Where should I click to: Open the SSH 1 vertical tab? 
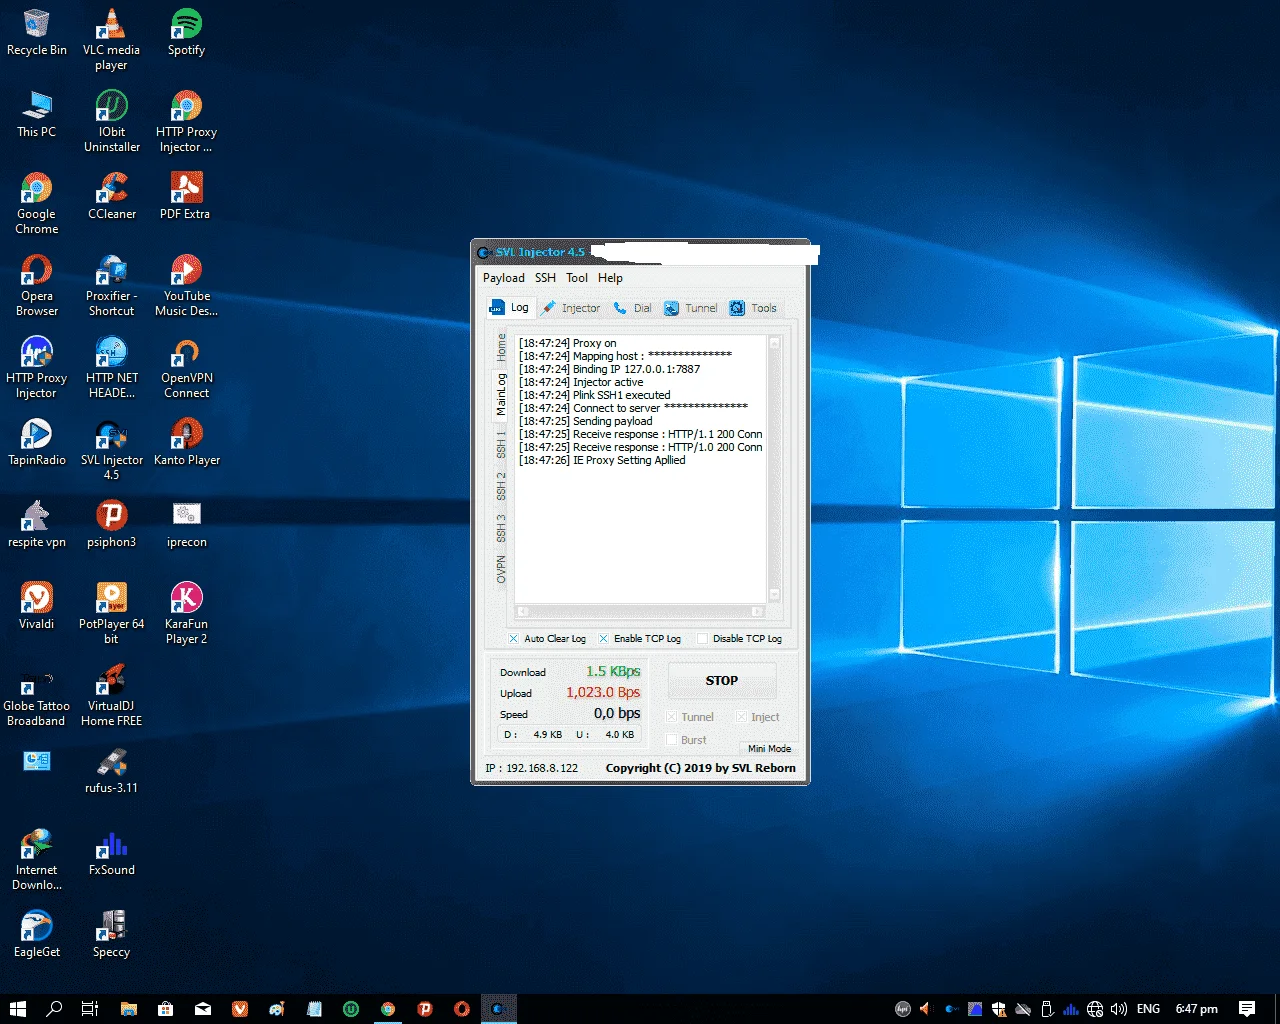coord(501,446)
